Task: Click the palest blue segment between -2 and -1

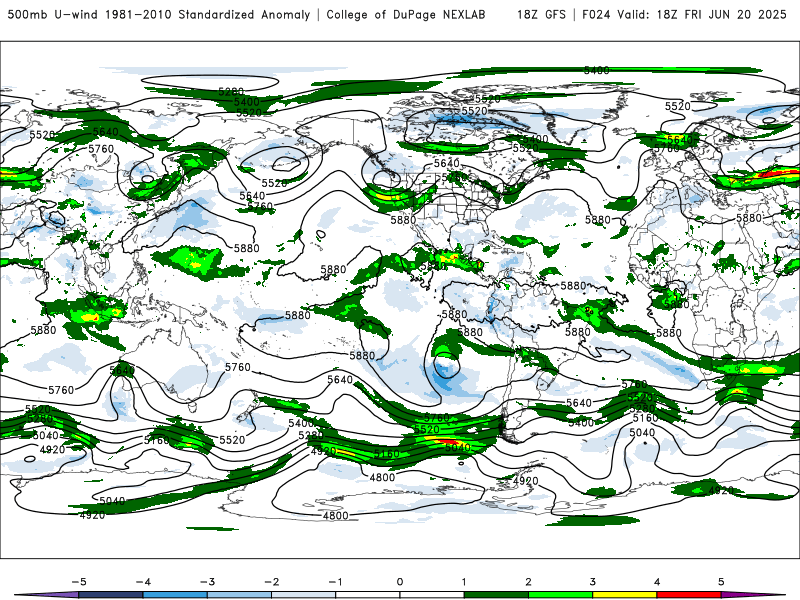Action: [x=304, y=595]
